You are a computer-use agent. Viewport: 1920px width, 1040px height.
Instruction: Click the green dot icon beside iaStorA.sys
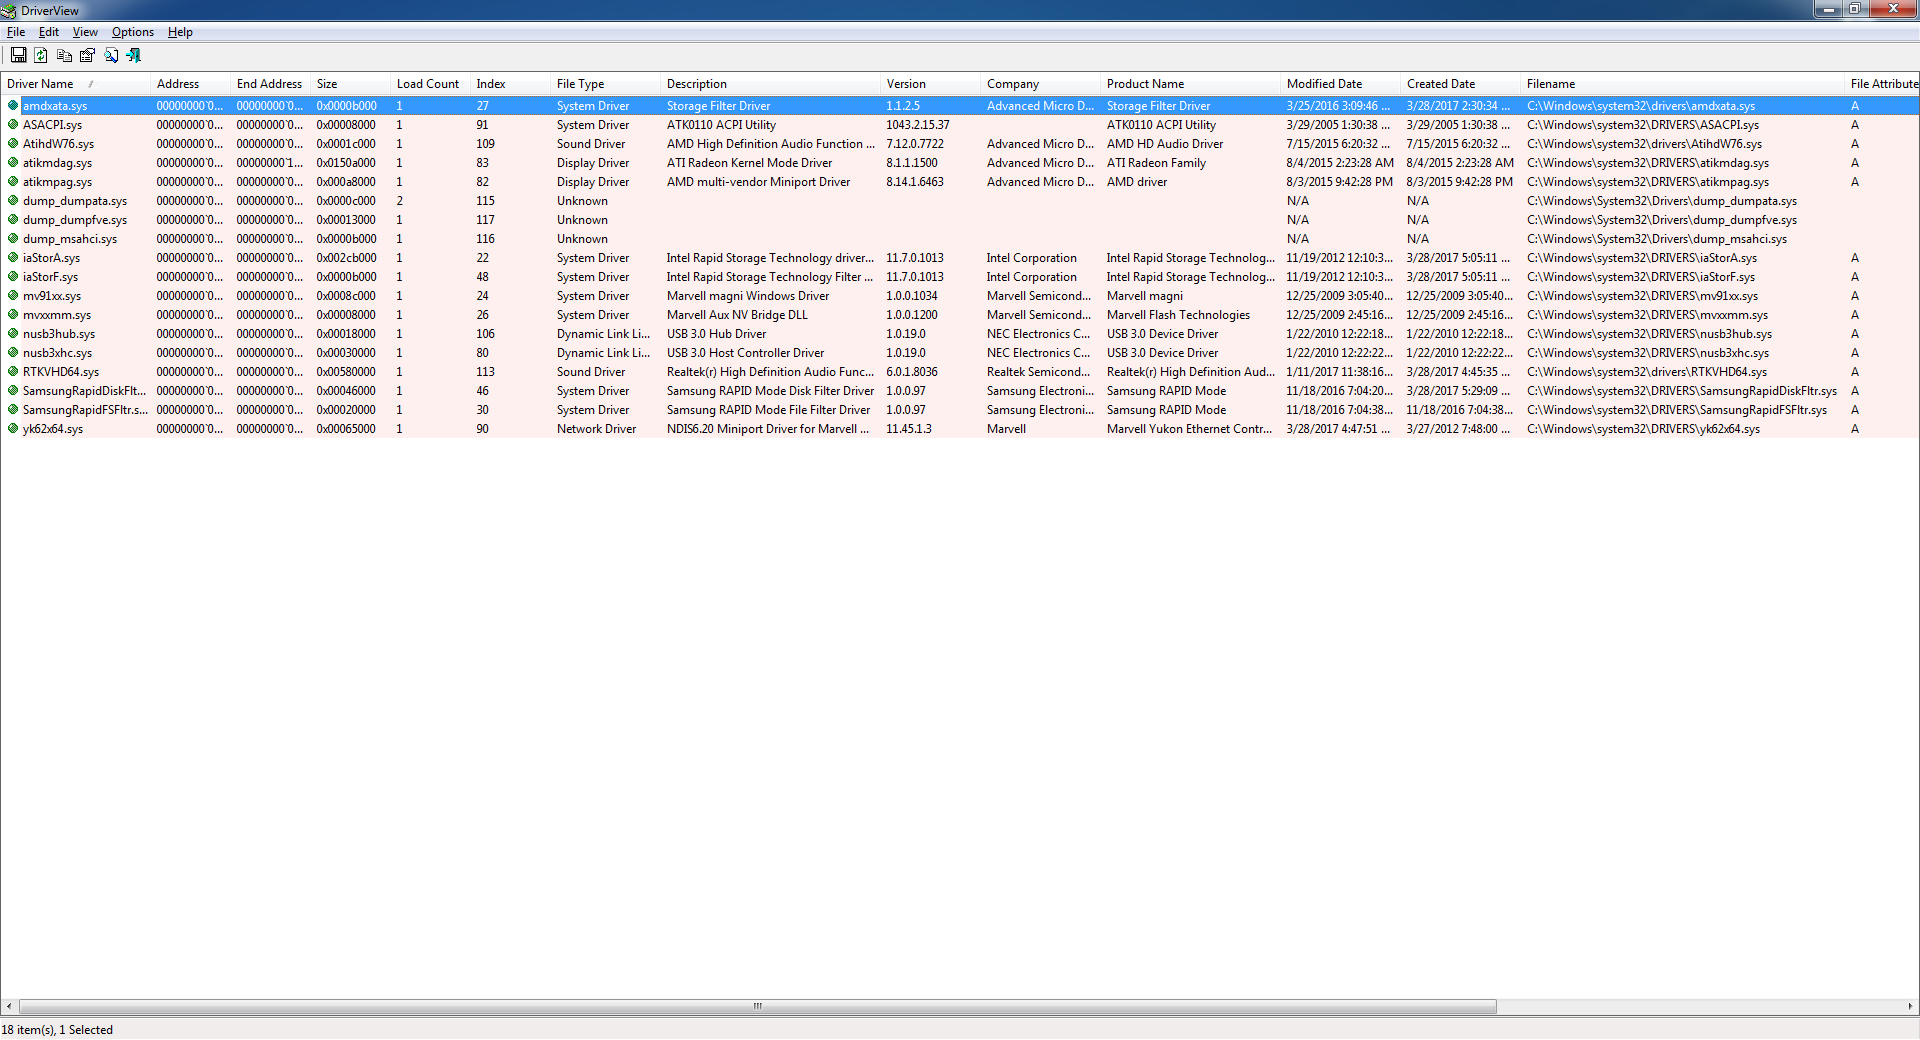[x=13, y=257]
